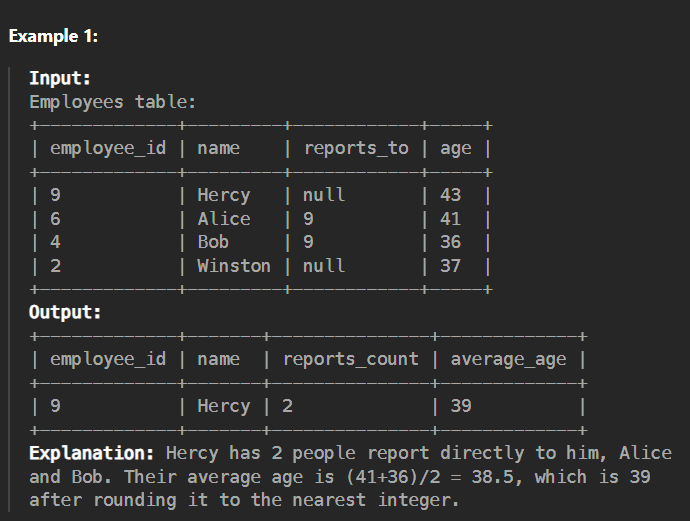Screen dimensions: 690x521
Task: Click the average_age value 39 in the output table
Action: 461,406
